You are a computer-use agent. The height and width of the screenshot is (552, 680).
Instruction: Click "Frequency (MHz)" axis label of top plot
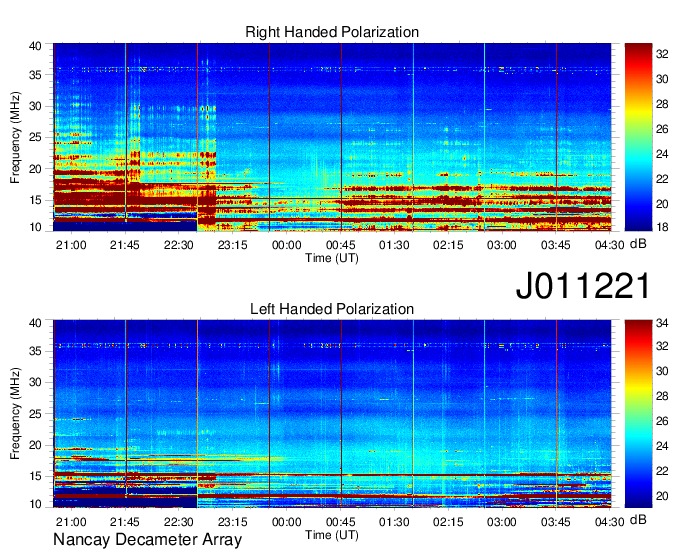[x=15, y=137]
